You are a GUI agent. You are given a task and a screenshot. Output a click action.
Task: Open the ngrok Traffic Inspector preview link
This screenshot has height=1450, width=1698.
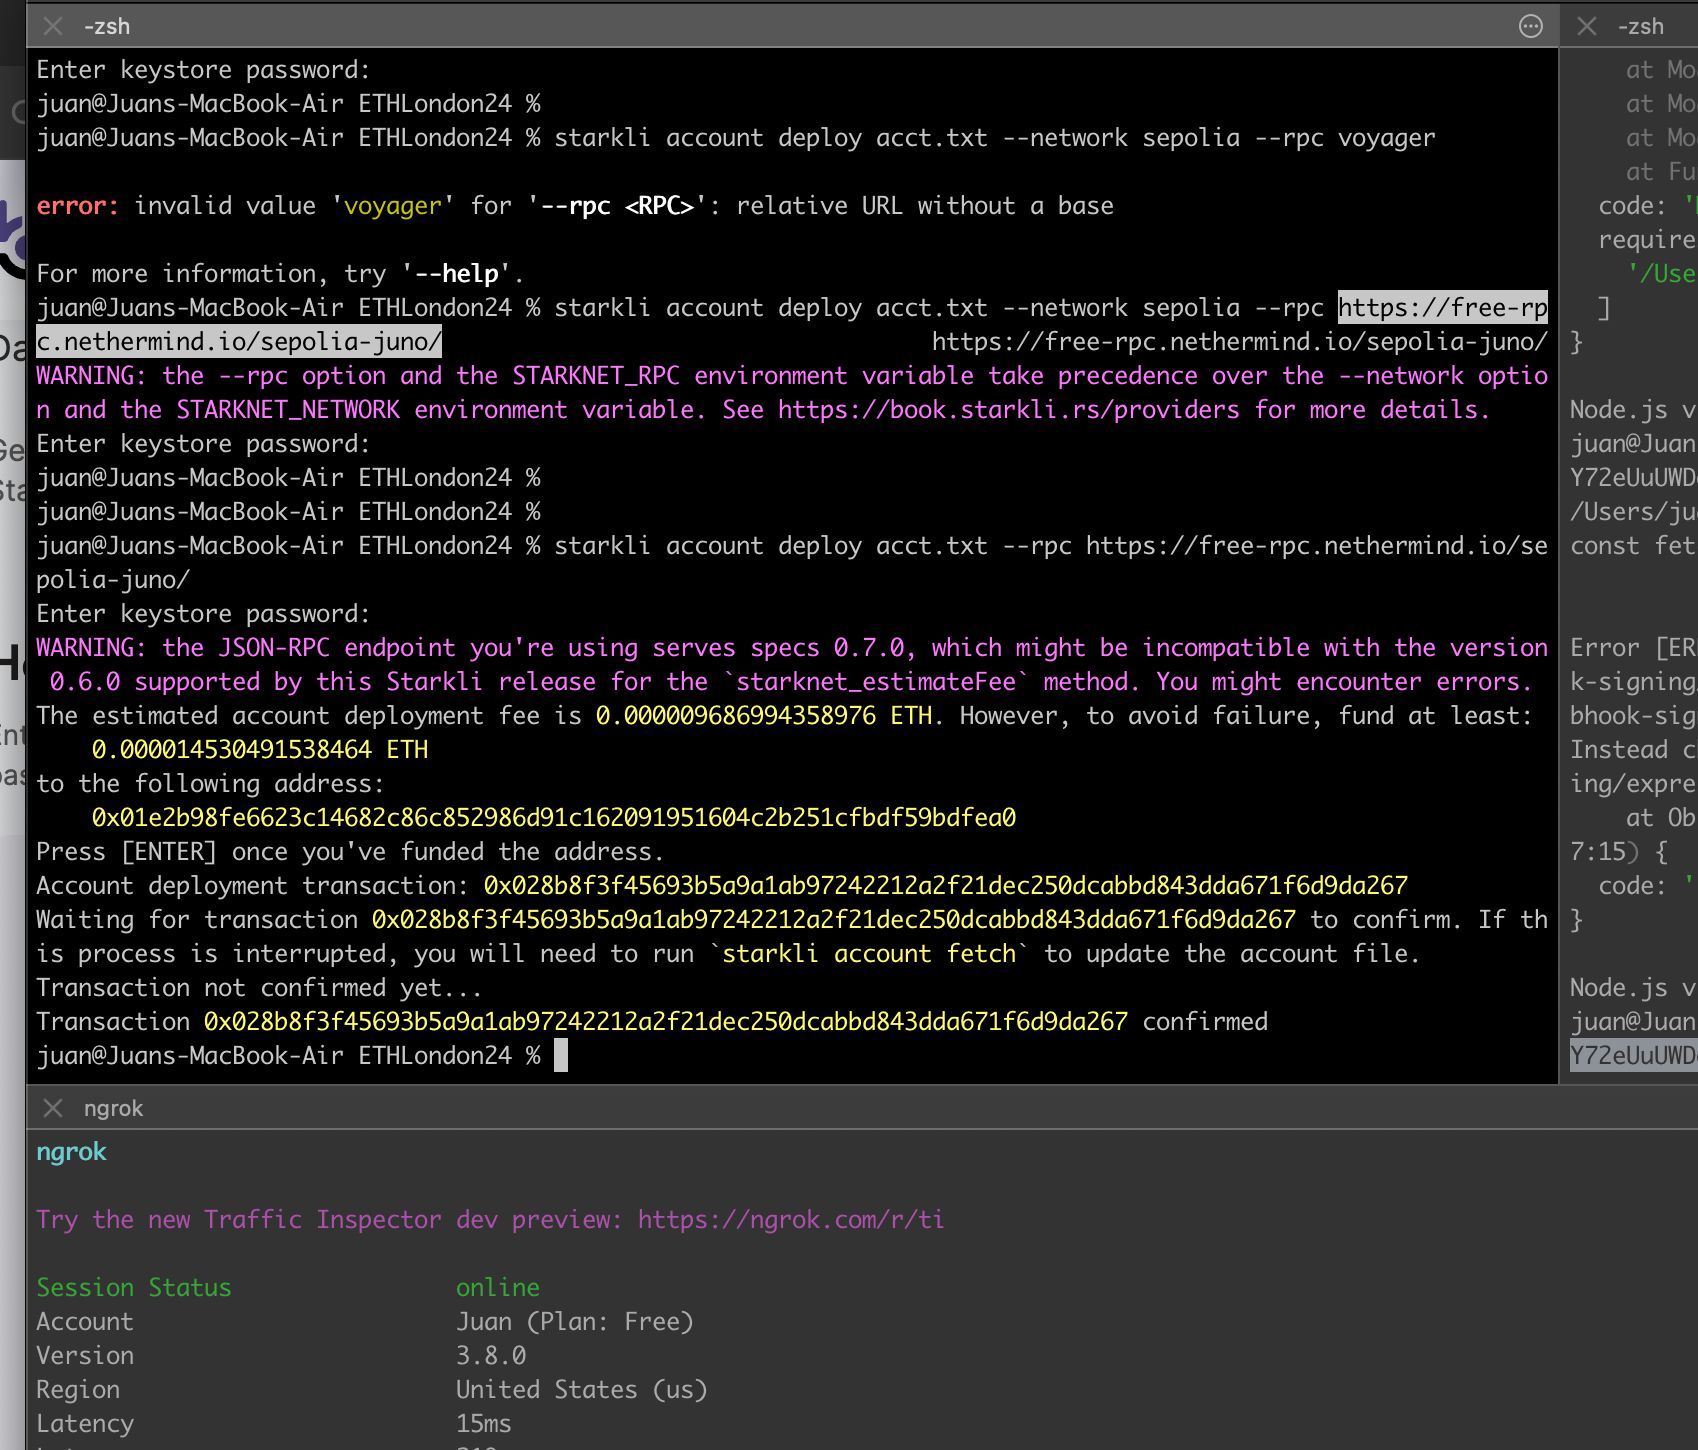pyautogui.click(x=791, y=1220)
